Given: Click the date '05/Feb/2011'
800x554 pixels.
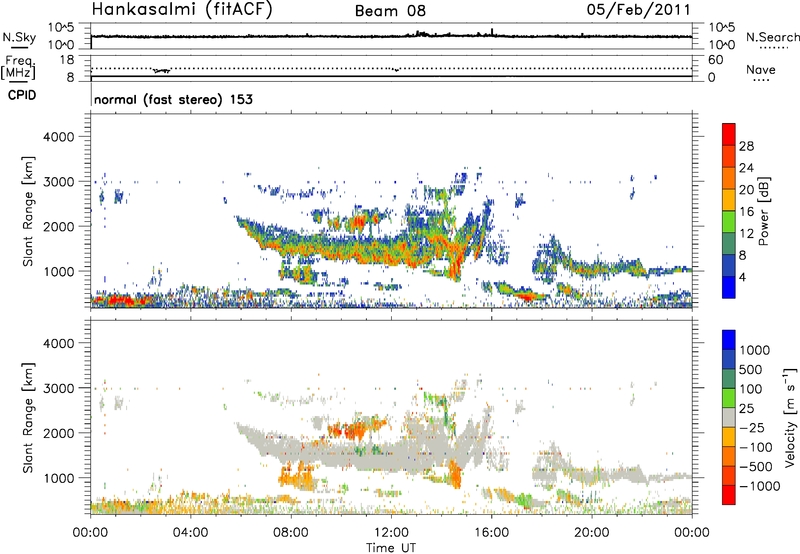Looking at the screenshot, I should (x=638, y=9).
